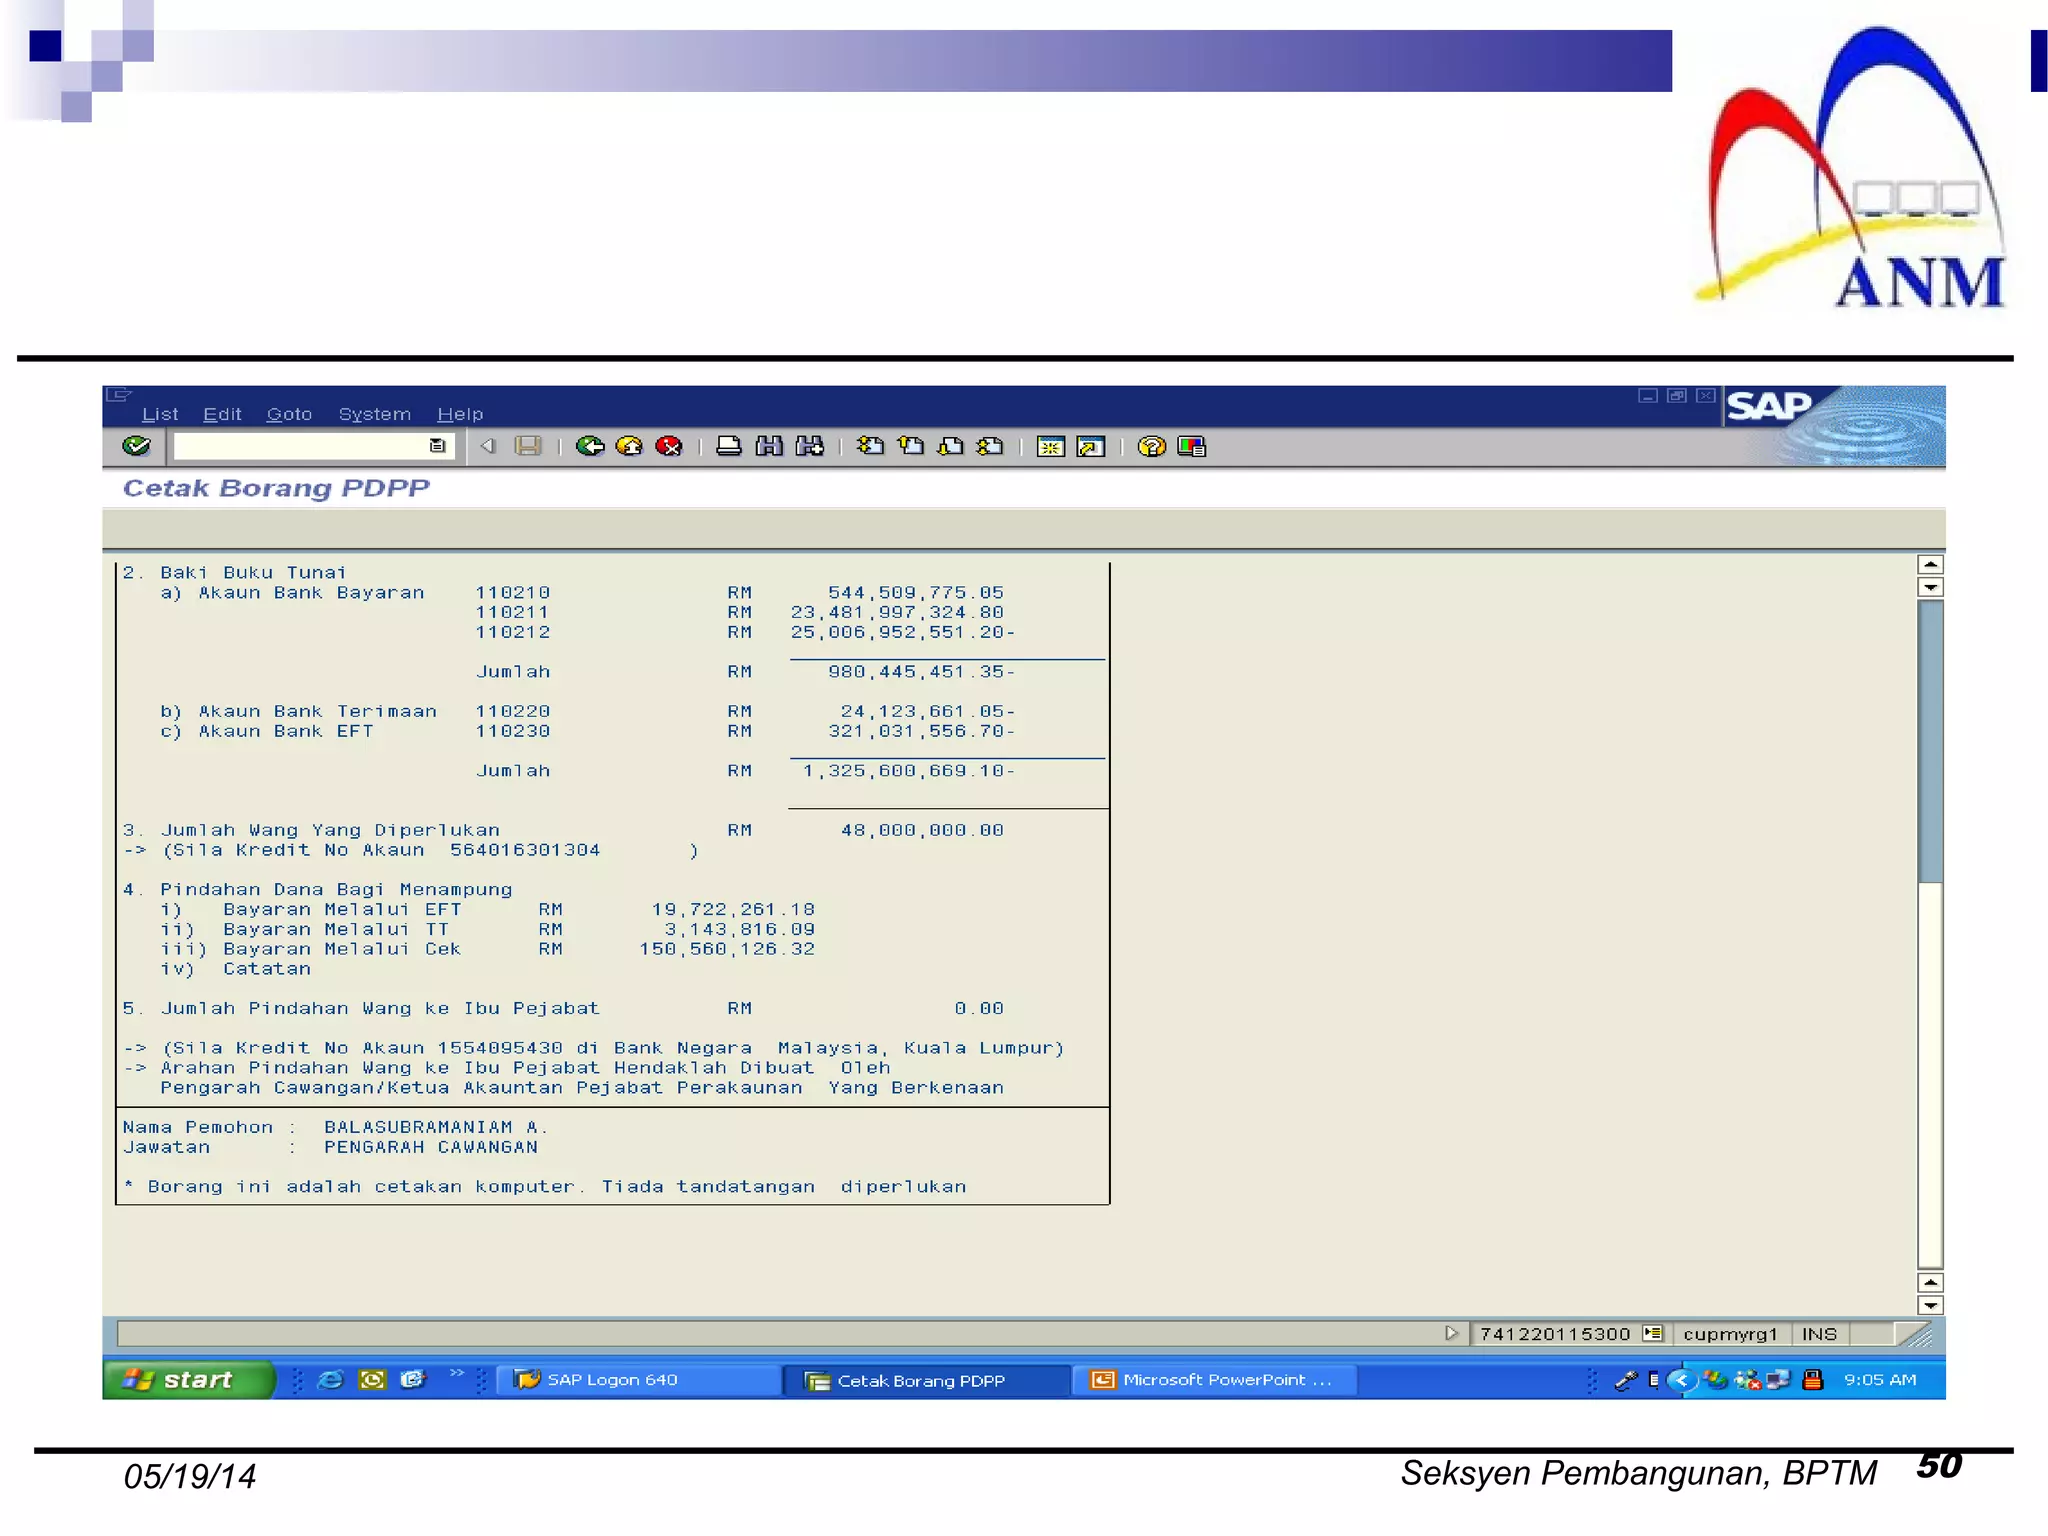This screenshot has height=1536, width=2048.
Task: Click the yellow Help question mark icon
Action: pyautogui.click(x=1151, y=446)
